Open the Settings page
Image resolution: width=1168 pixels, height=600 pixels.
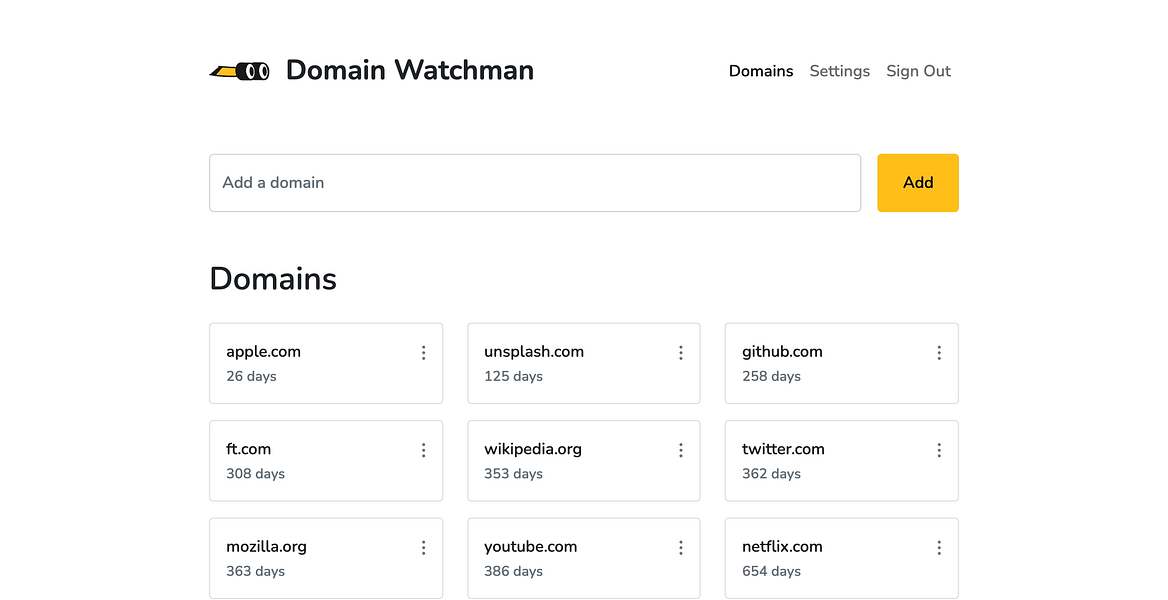pyautogui.click(x=839, y=71)
